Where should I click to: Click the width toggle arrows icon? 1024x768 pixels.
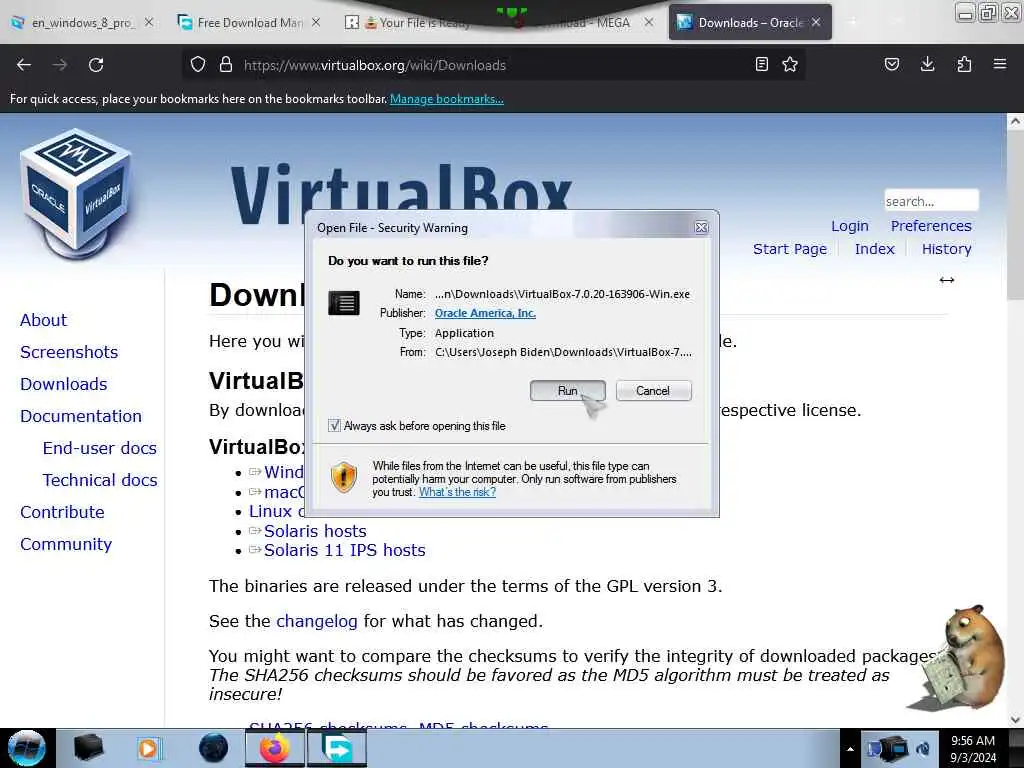(947, 280)
